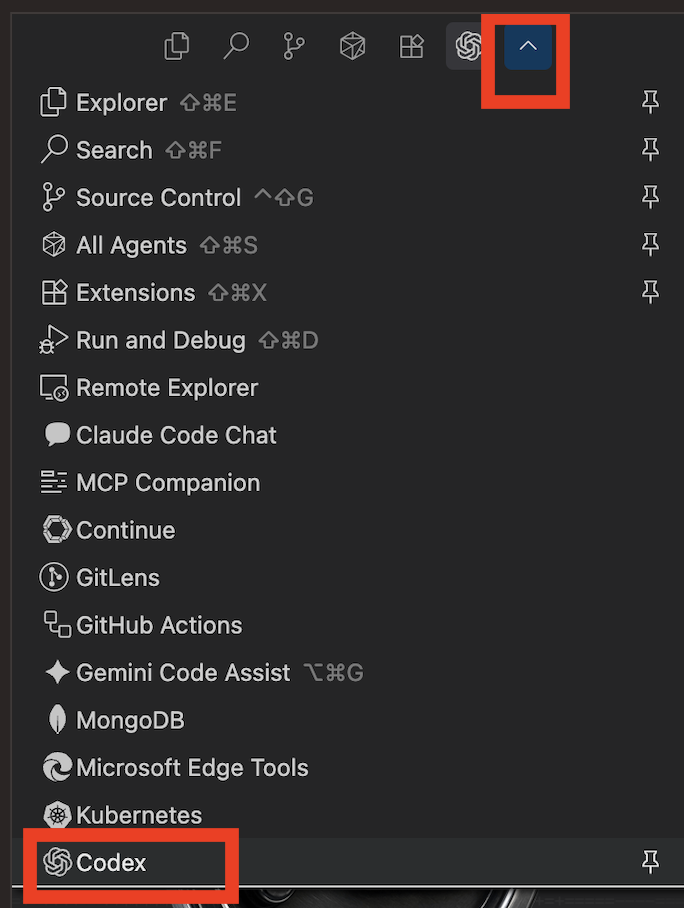Toggle the pin for Extensions entry

[650, 292]
